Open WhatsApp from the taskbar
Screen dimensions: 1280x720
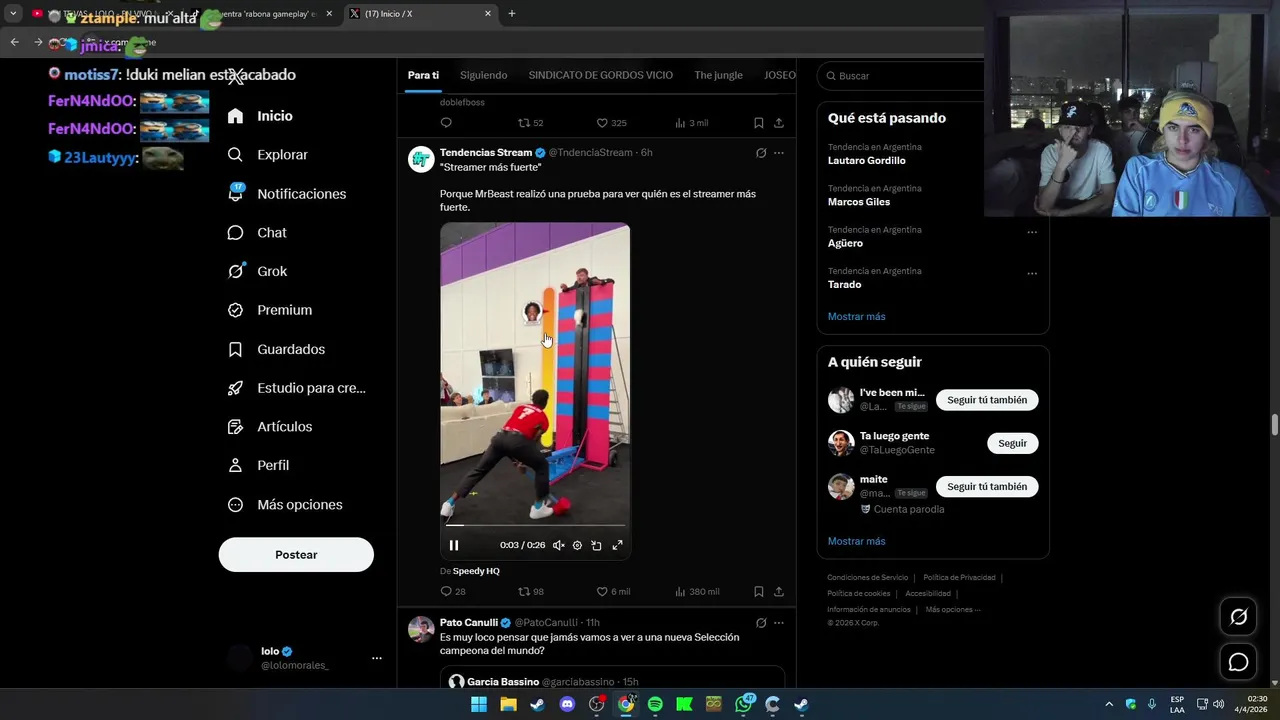coord(743,704)
